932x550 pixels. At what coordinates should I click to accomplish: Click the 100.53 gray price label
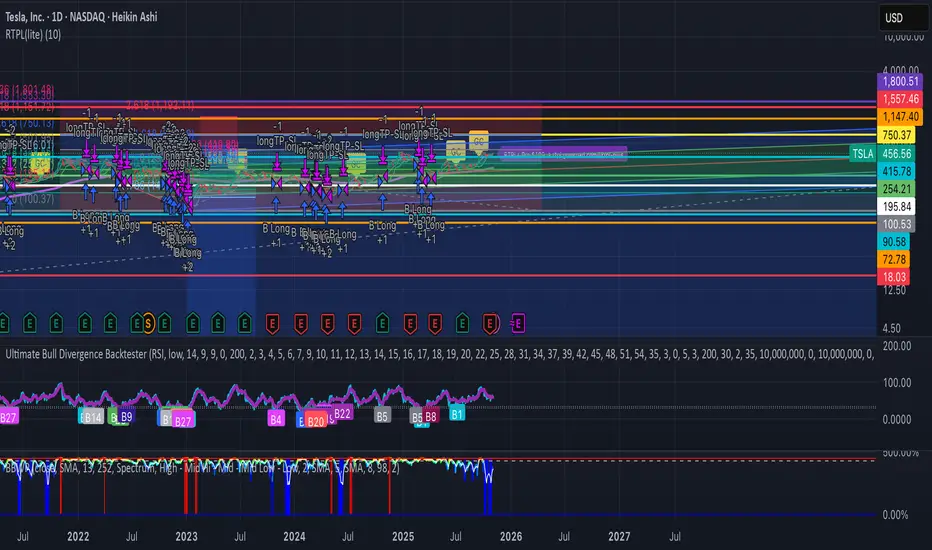pyautogui.click(x=896, y=224)
